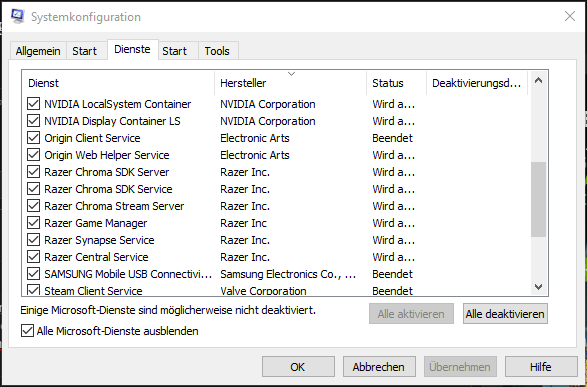This screenshot has height=387, width=587.
Task: Click the Alle aktivieren button
Action: click(411, 314)
